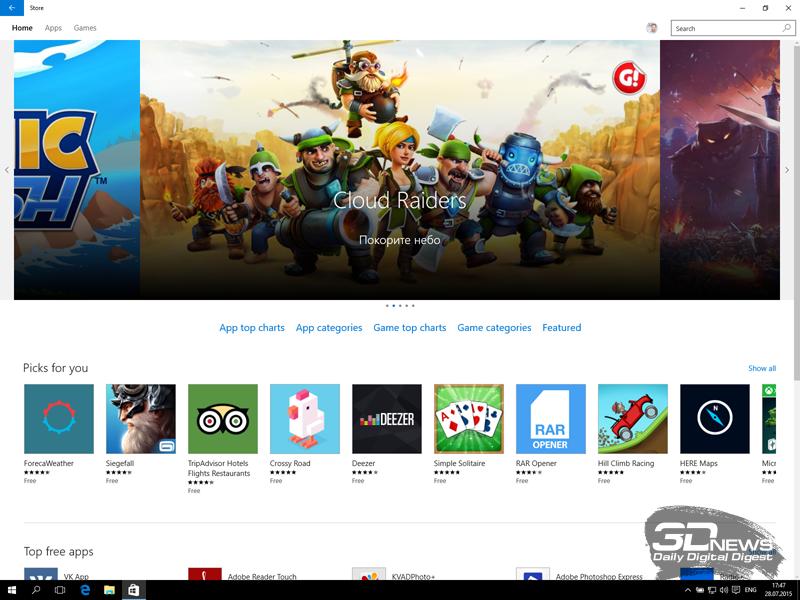
Task: Open Action Center notifications icon
Action: tap(736, 590)
